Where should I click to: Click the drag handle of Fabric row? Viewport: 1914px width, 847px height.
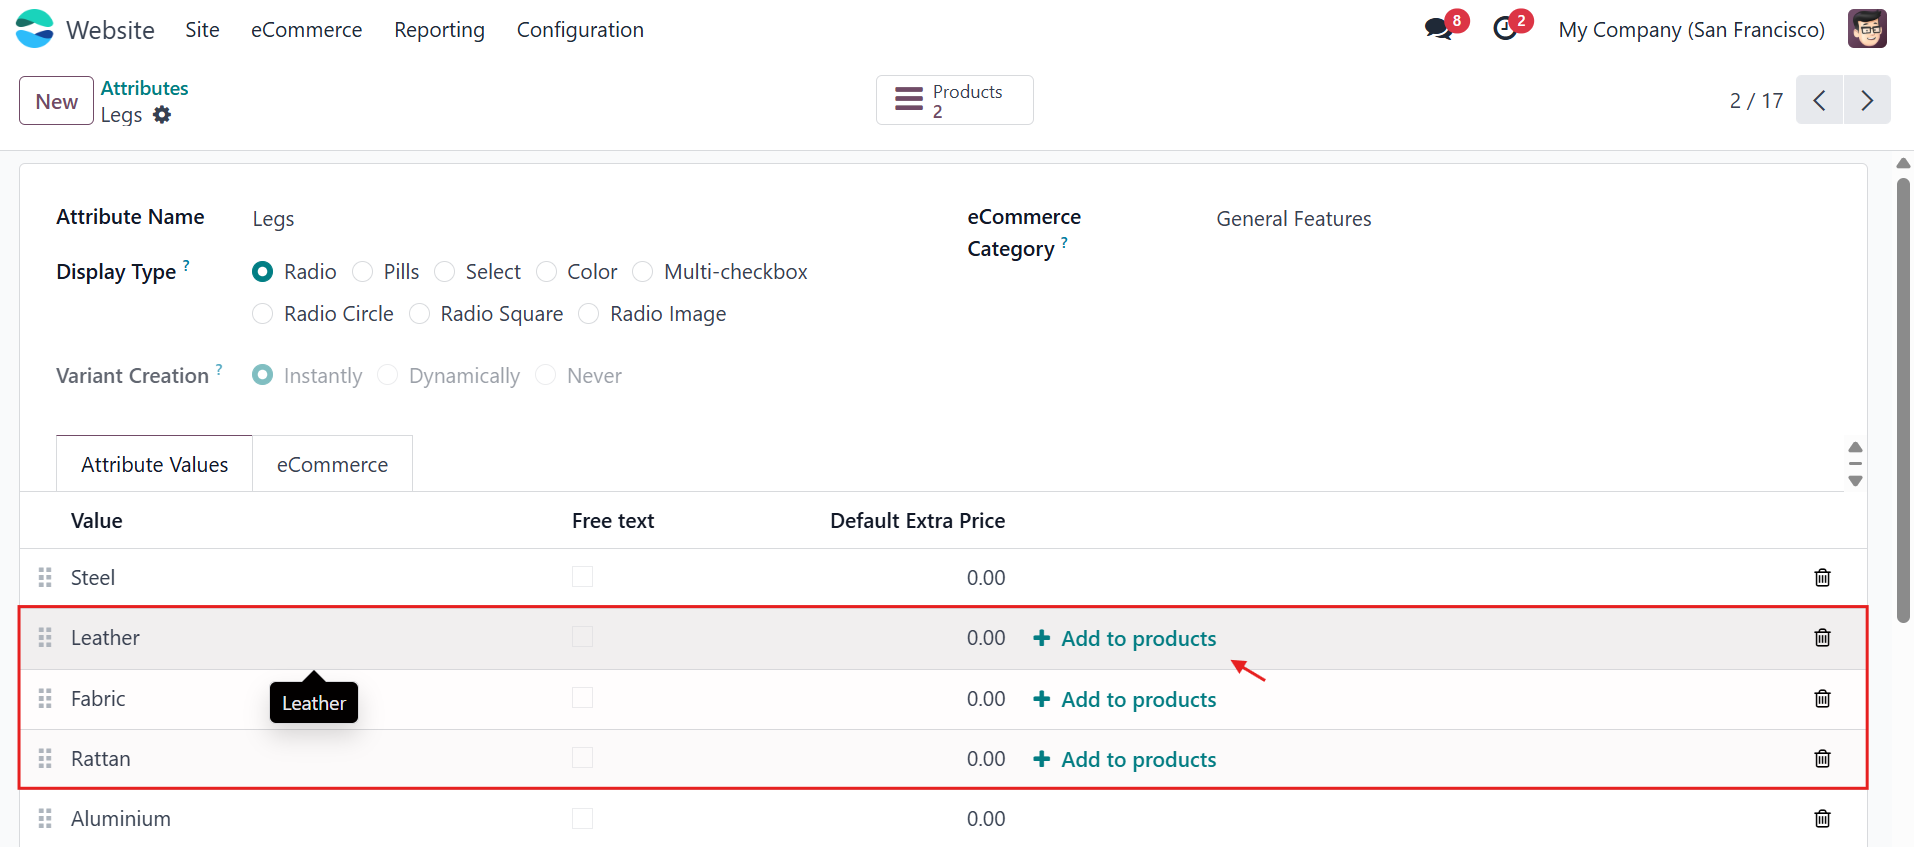pos(45,699)
